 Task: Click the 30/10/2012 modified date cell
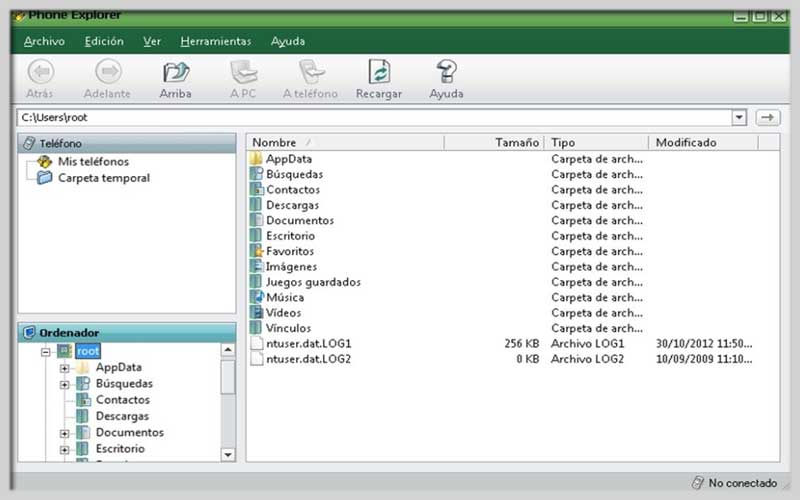click(x=704, y=343)
